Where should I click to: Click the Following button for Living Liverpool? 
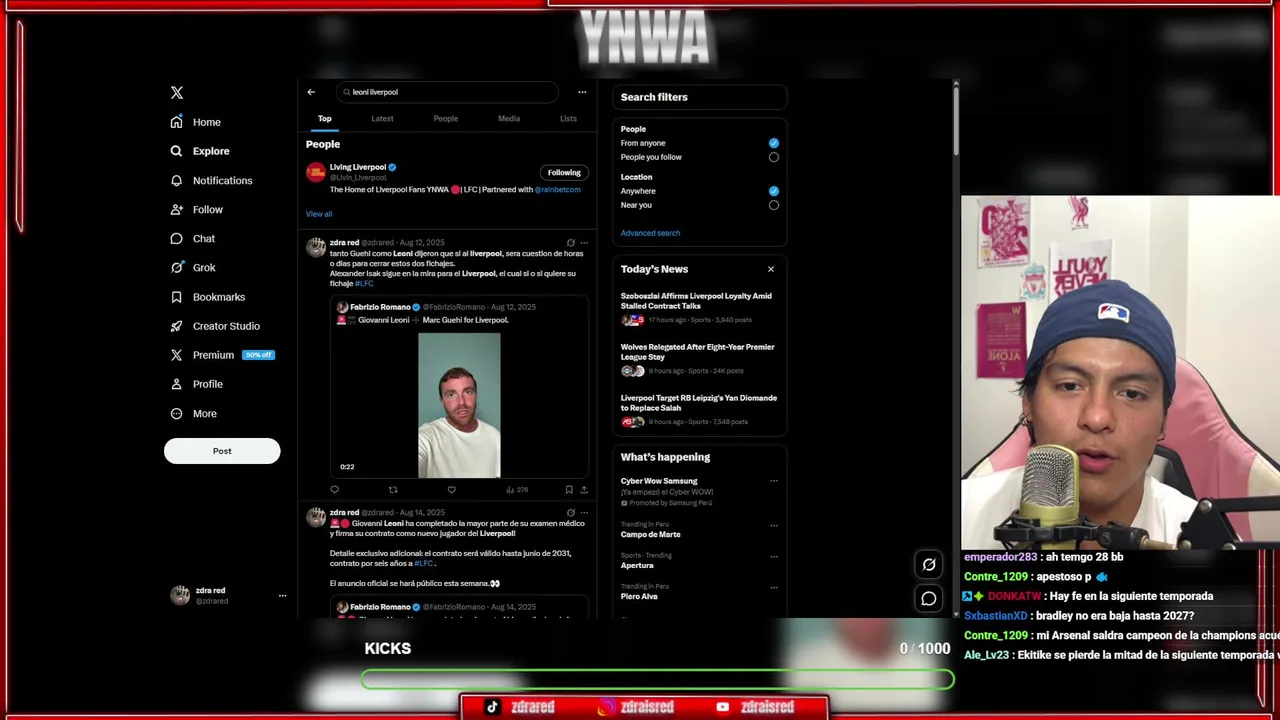pyautogui.click(x=564, y=172)
